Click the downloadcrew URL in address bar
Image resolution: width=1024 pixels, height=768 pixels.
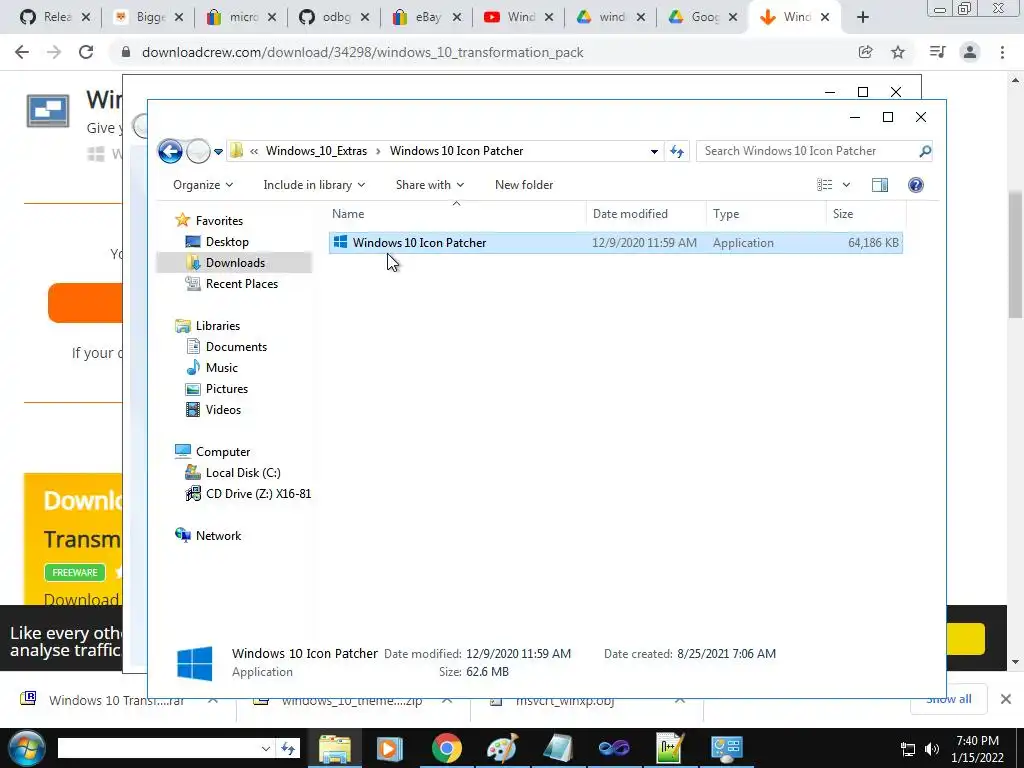(x=362, y=52)
